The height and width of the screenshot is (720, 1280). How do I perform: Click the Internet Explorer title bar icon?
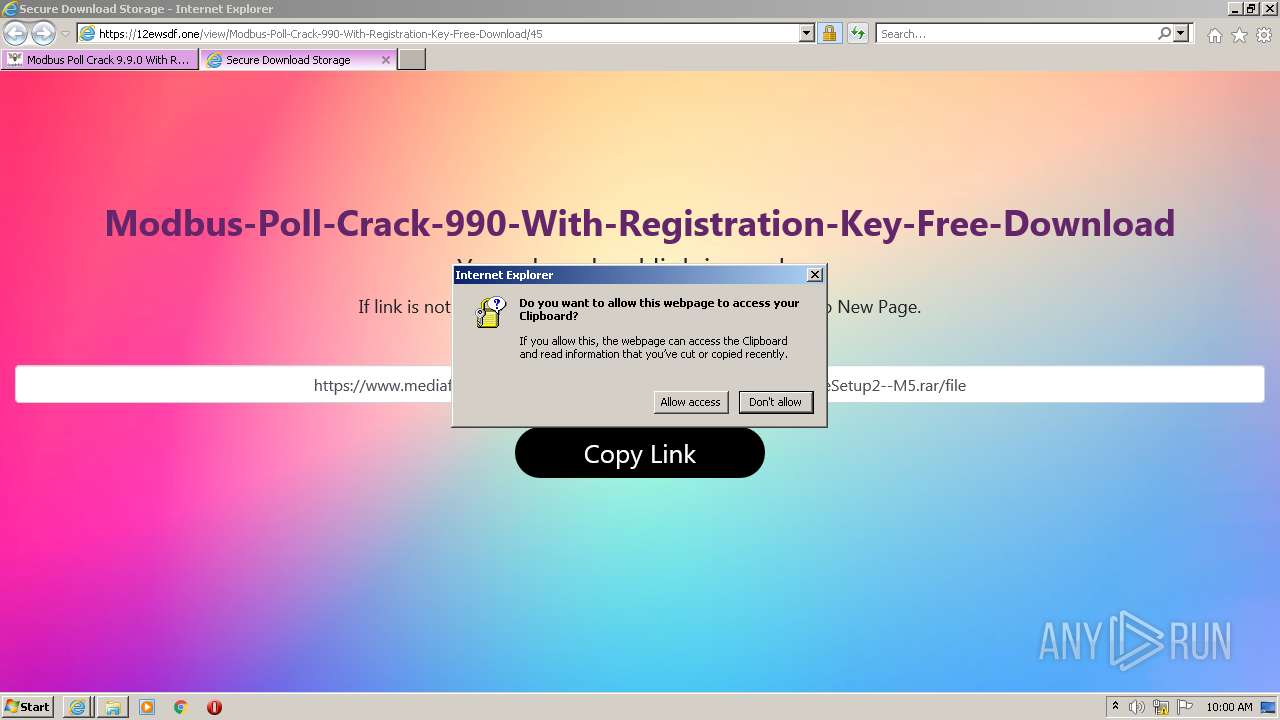(x=9, y=8)
